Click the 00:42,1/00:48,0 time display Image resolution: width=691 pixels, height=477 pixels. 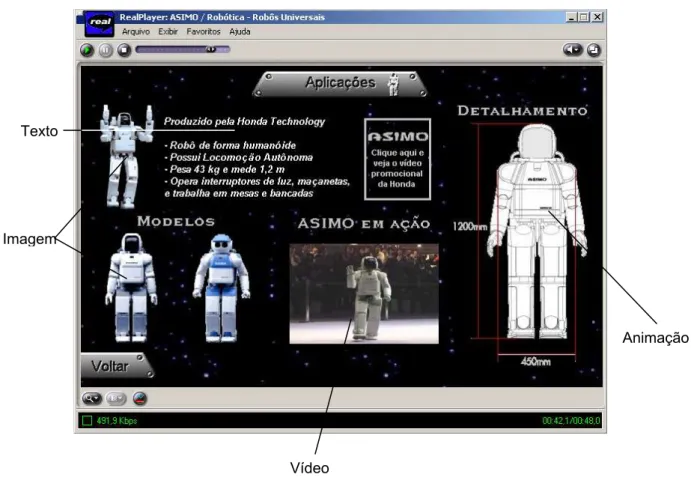(x=571, y=421)
